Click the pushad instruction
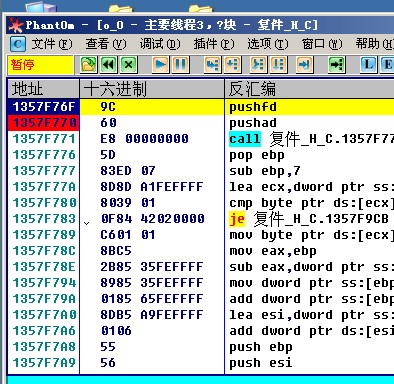 (x=253, y=123)
